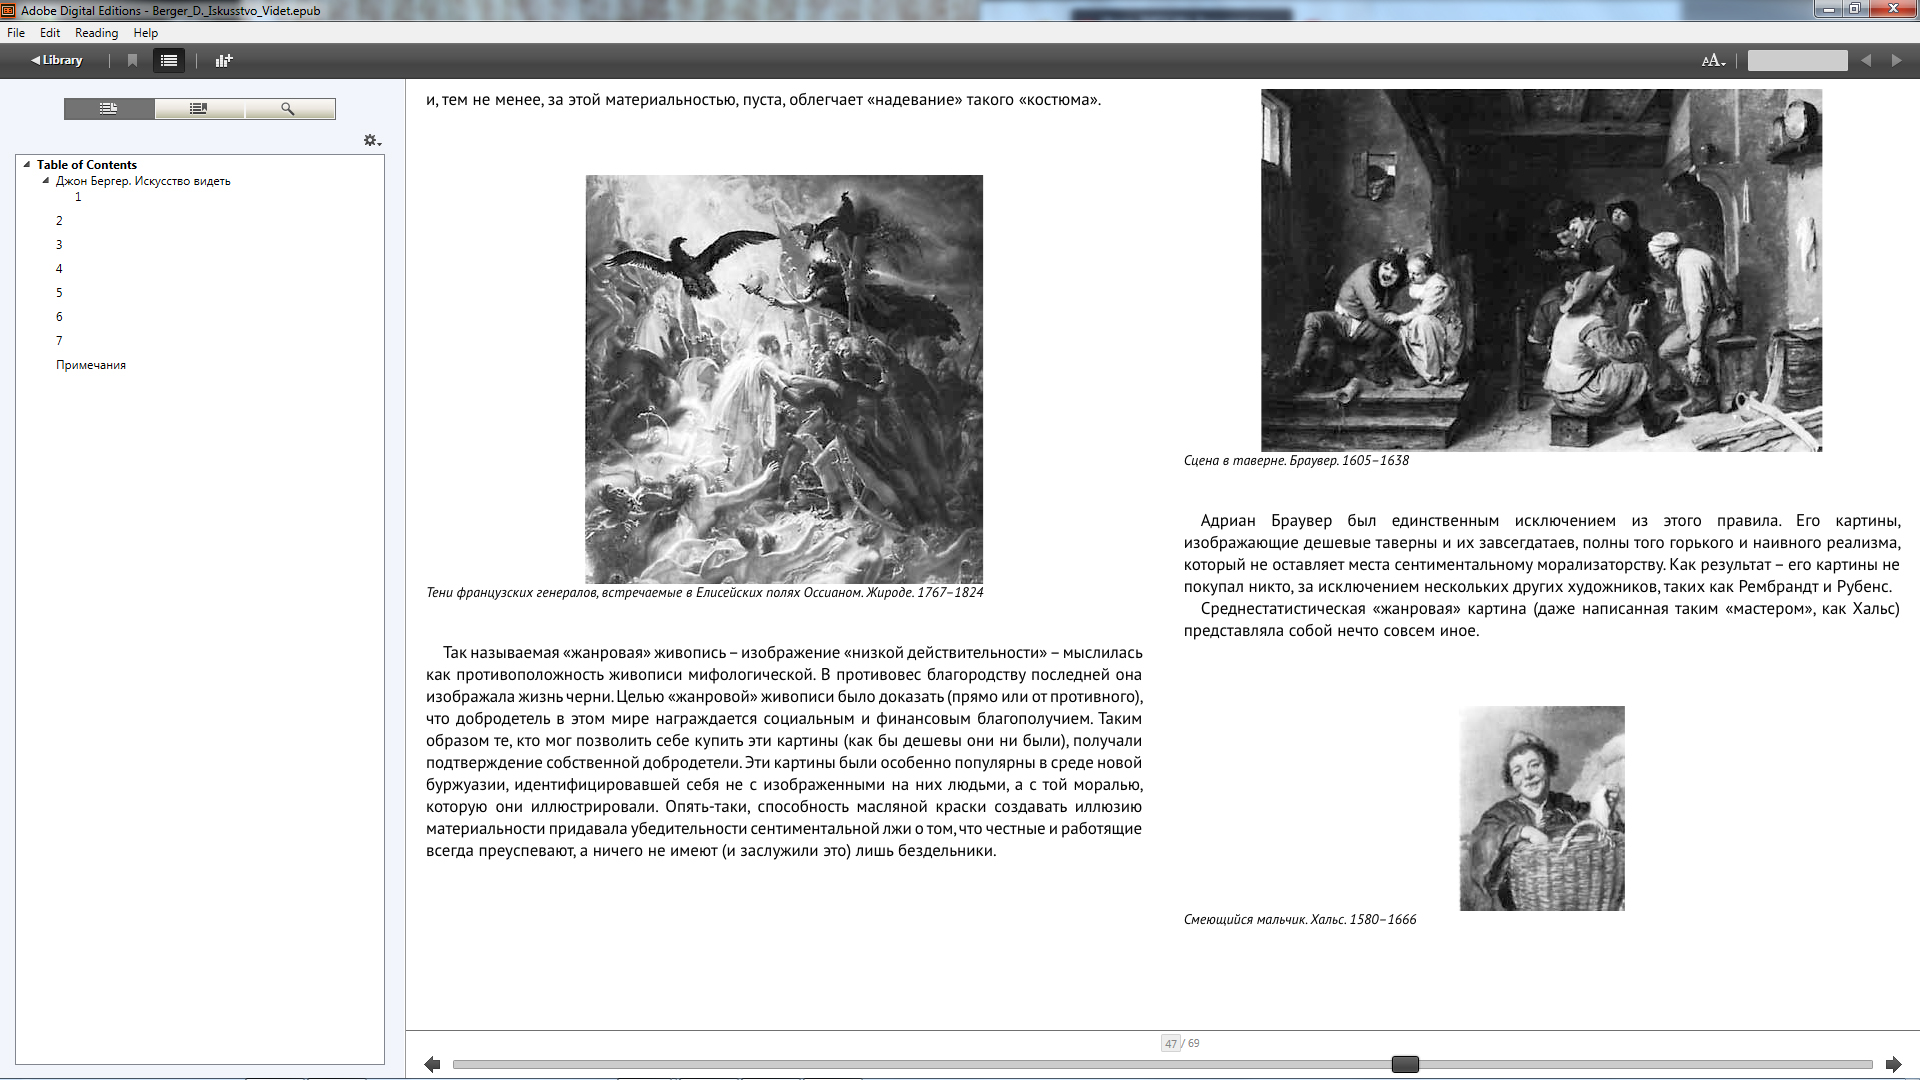
Task: Switch to the Search panel tab
Action: [x=289, y=108]
